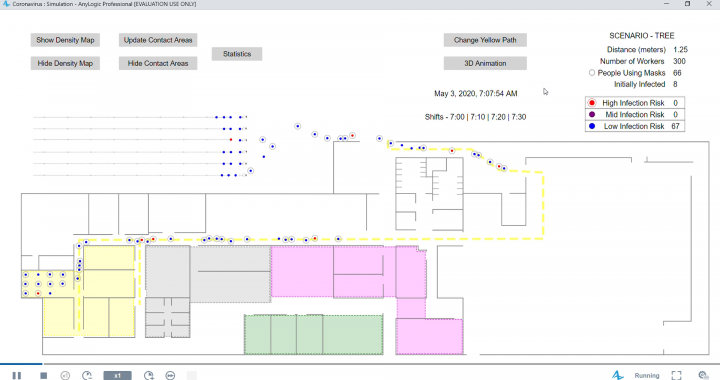Image resolution: width=720 pixels, height=380 pixels.
Task: Speed up the simulation clock icon
Action: click(149, 375)
